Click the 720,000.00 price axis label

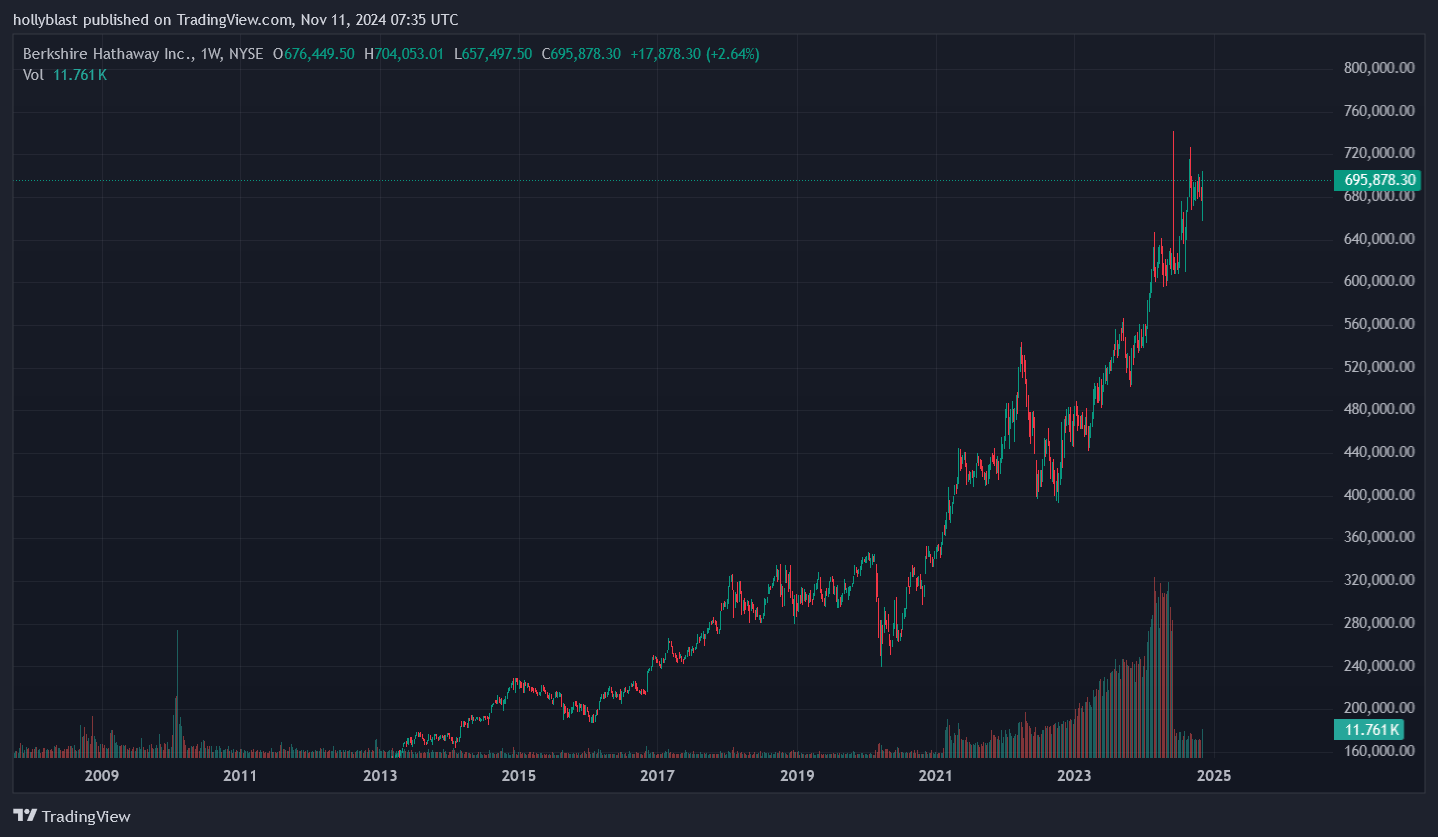click(x=1379, y=153)
